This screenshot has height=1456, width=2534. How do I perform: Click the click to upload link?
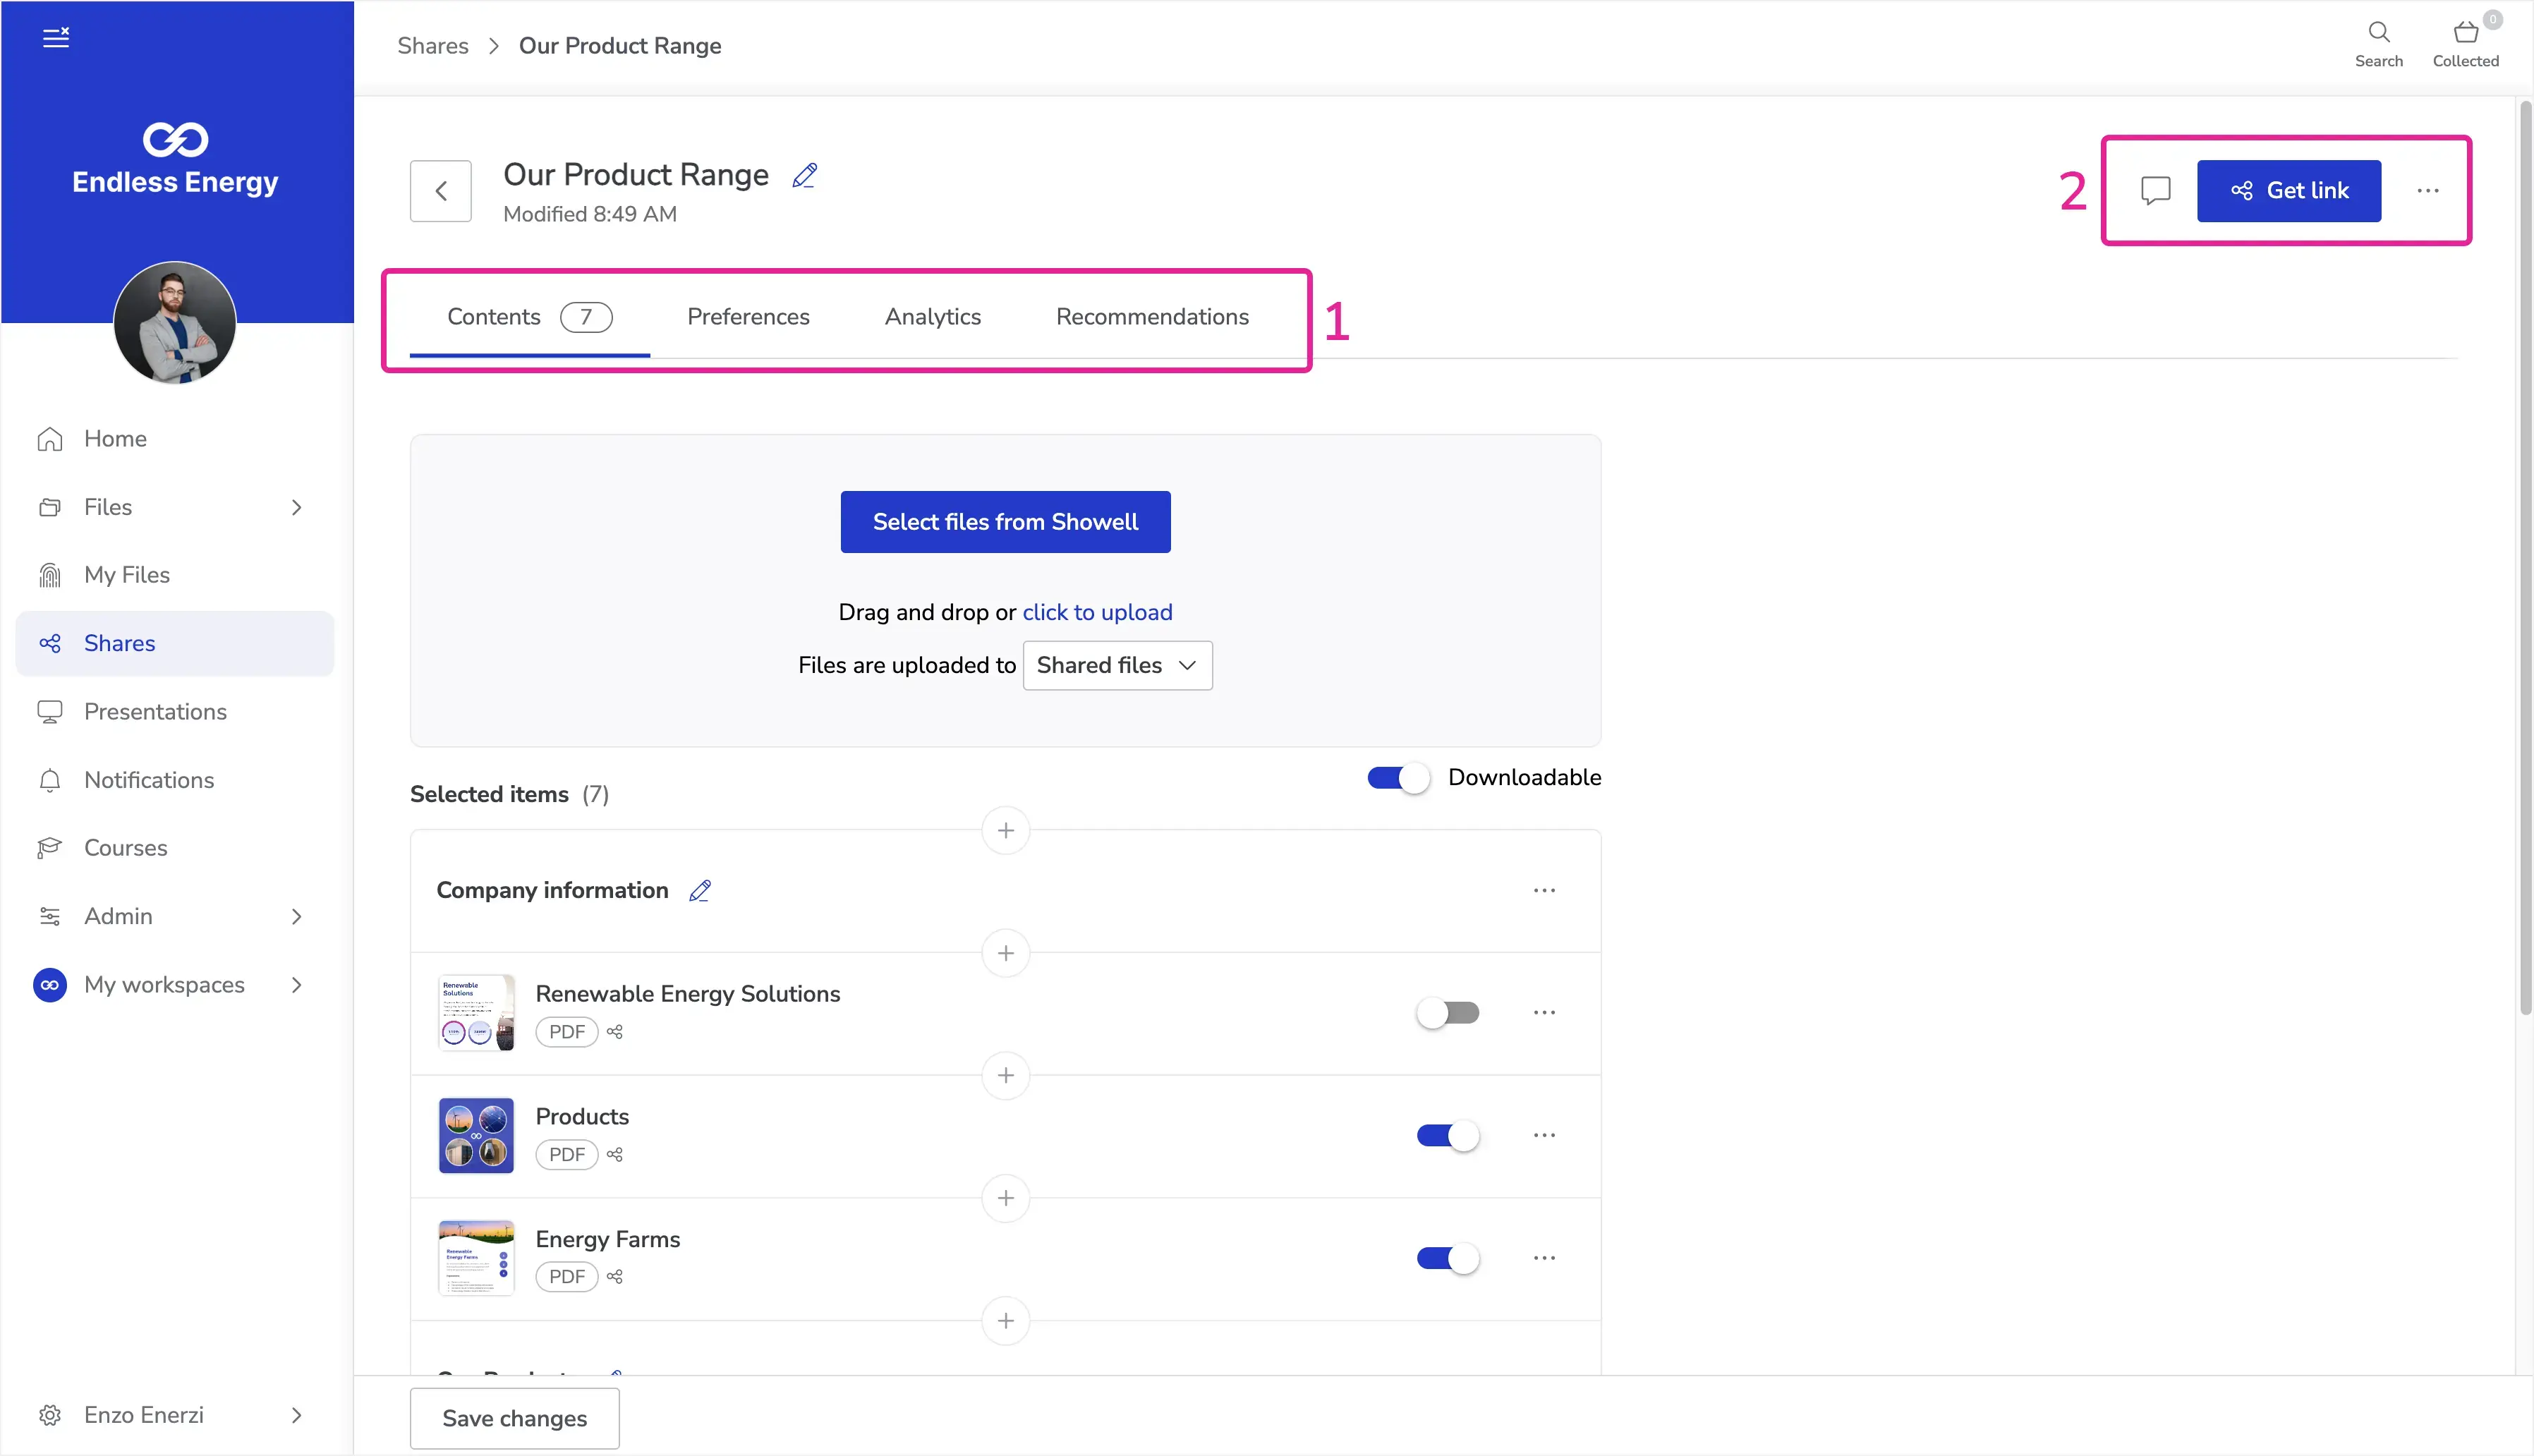point(1097,612)
